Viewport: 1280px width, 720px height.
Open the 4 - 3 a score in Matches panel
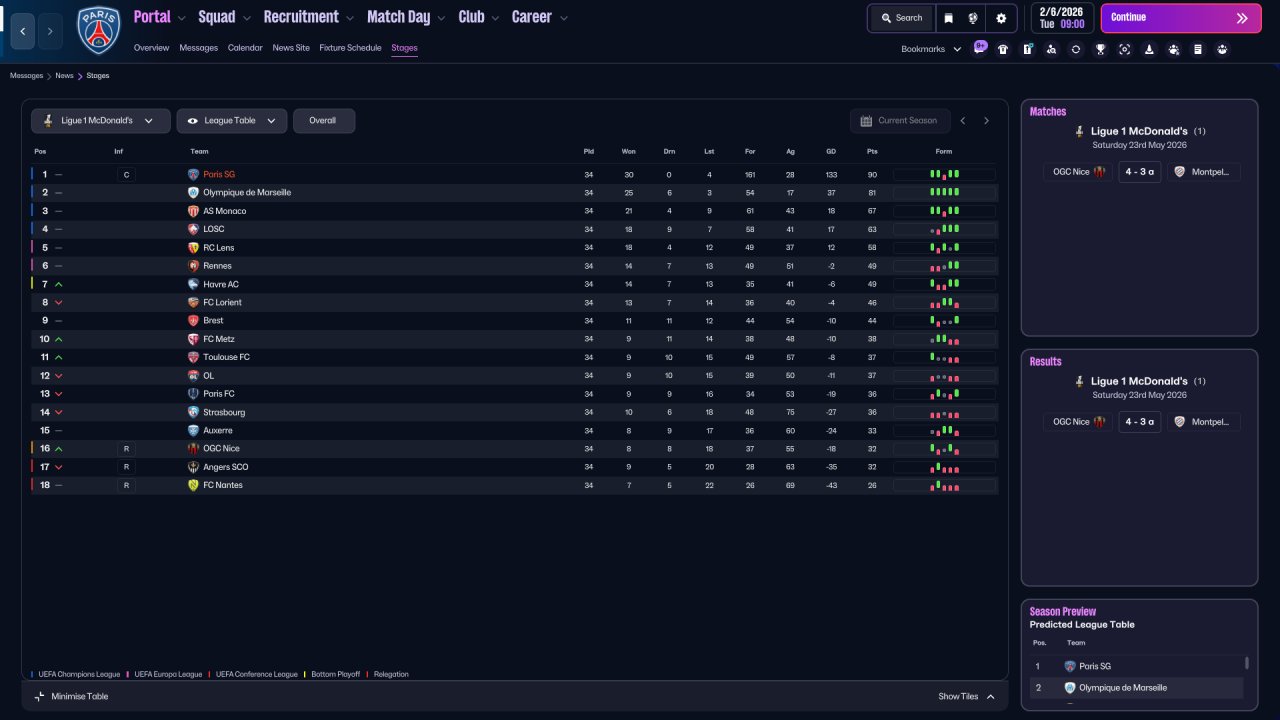1139,172
